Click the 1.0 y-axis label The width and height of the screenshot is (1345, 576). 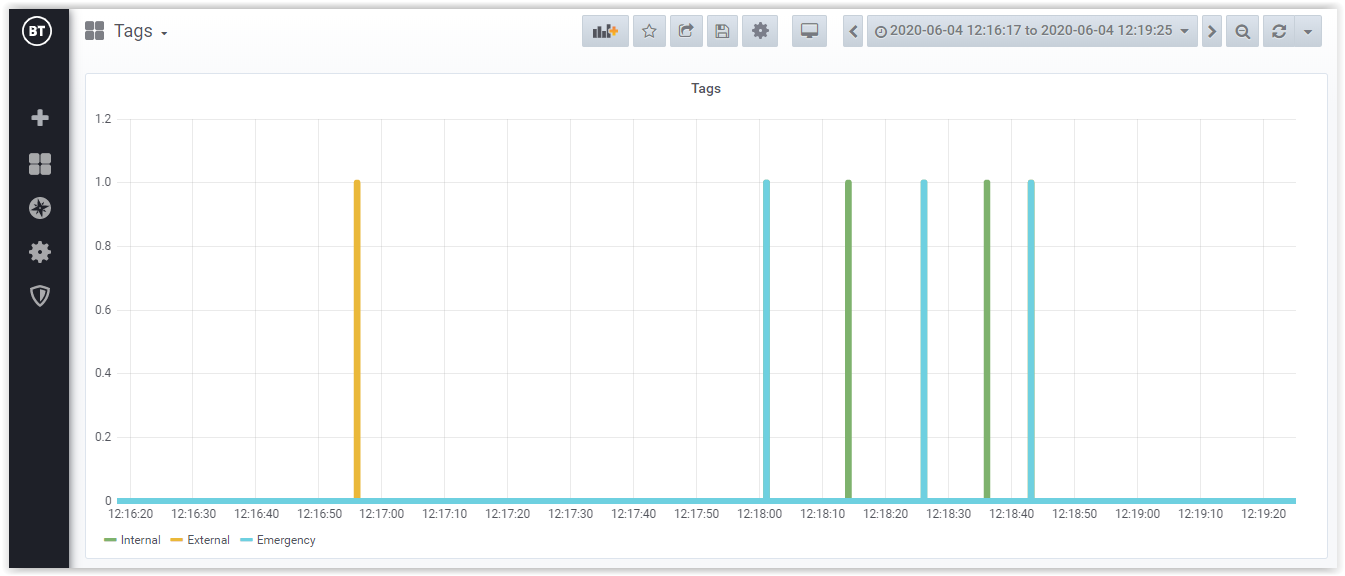click(x=103, y=183)
